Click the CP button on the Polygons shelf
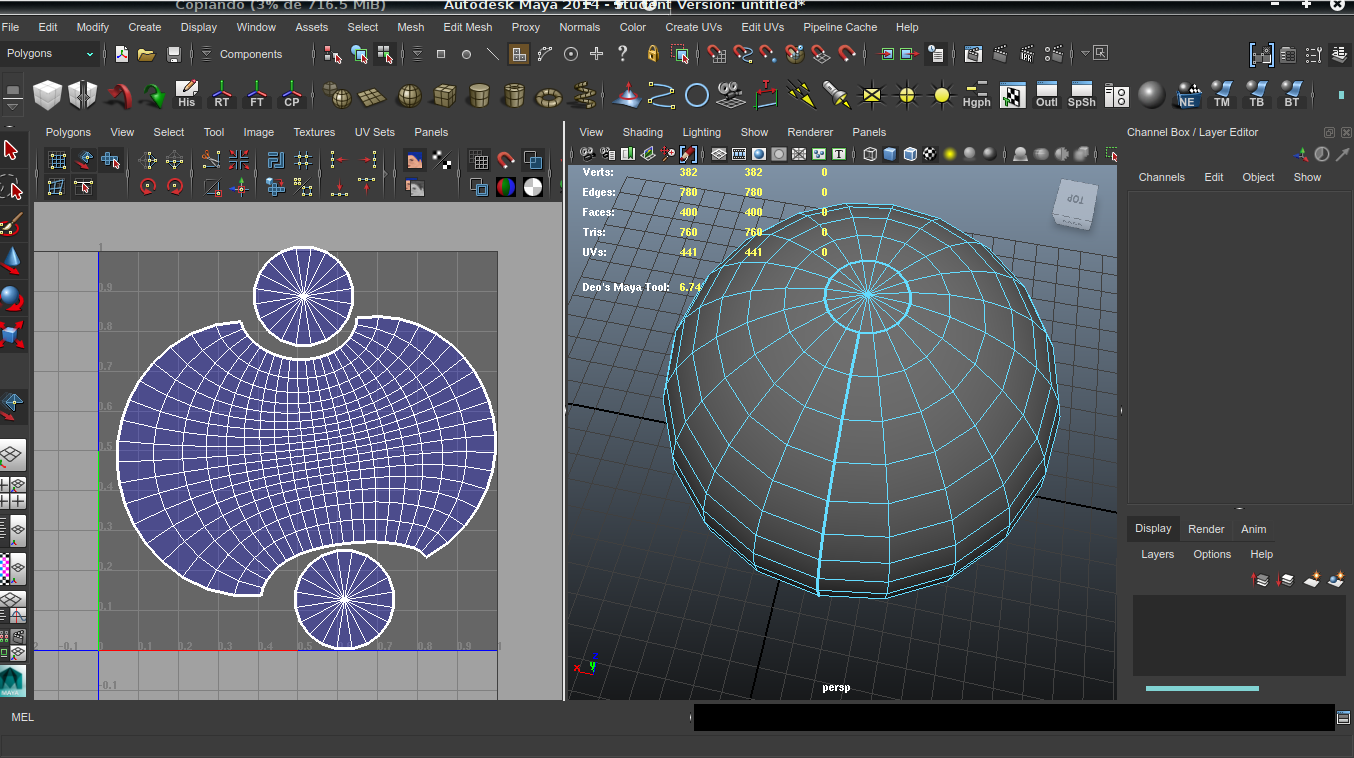The width and height of the screenshot is (1354, 758). pyautogui.click(x=292, y=95)
